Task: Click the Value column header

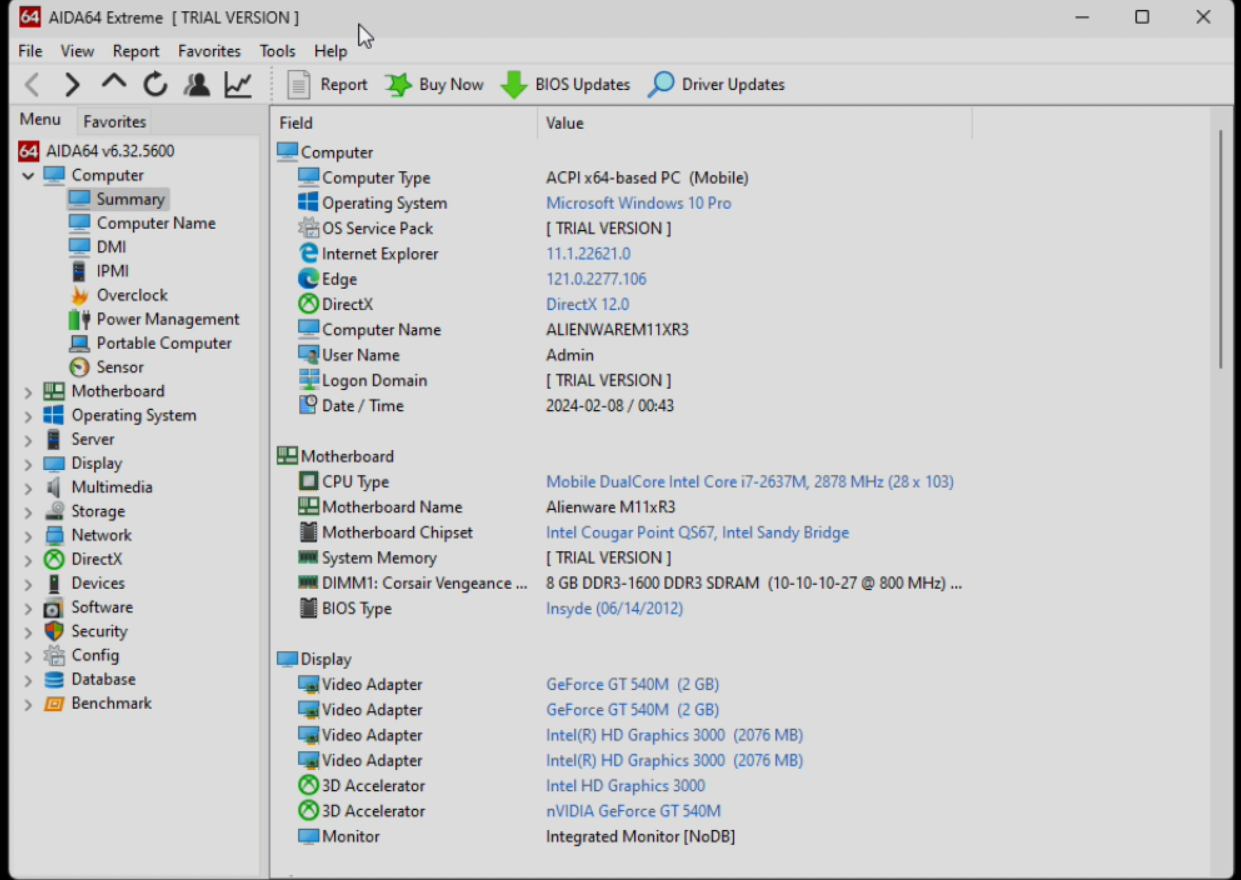Action: pos(755,123)
